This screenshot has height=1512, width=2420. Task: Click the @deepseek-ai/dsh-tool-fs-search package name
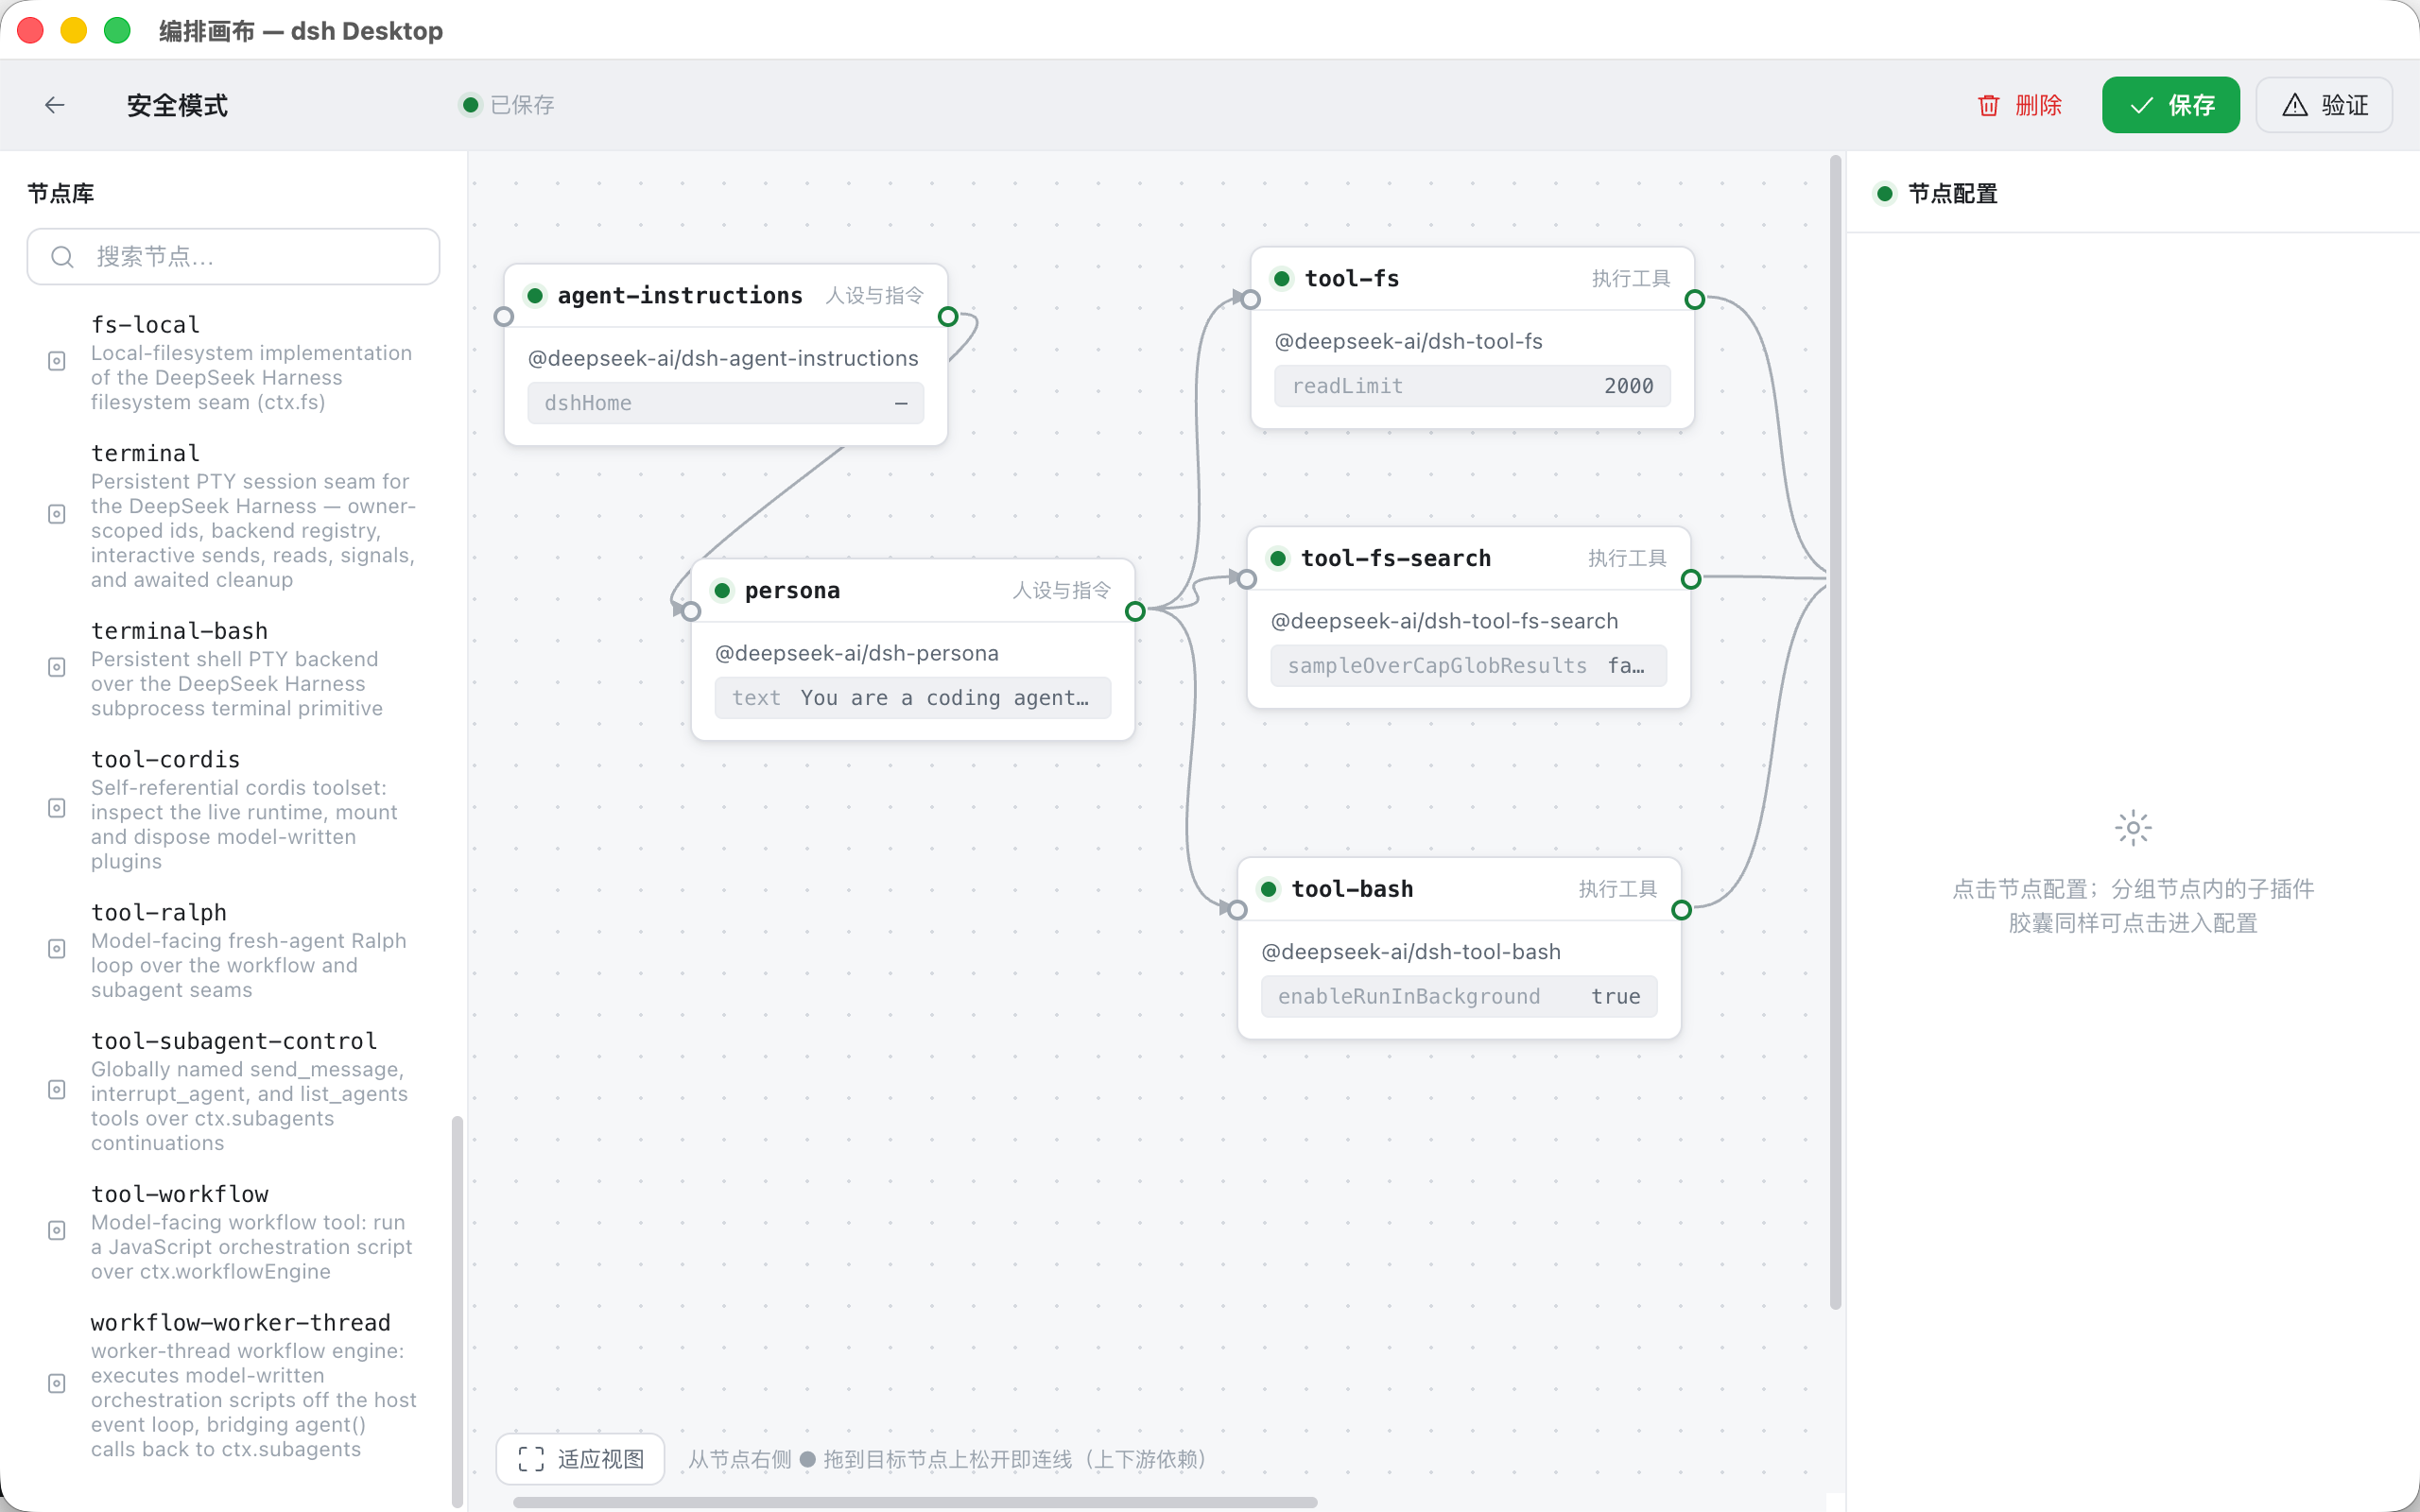pos(1445,621)
